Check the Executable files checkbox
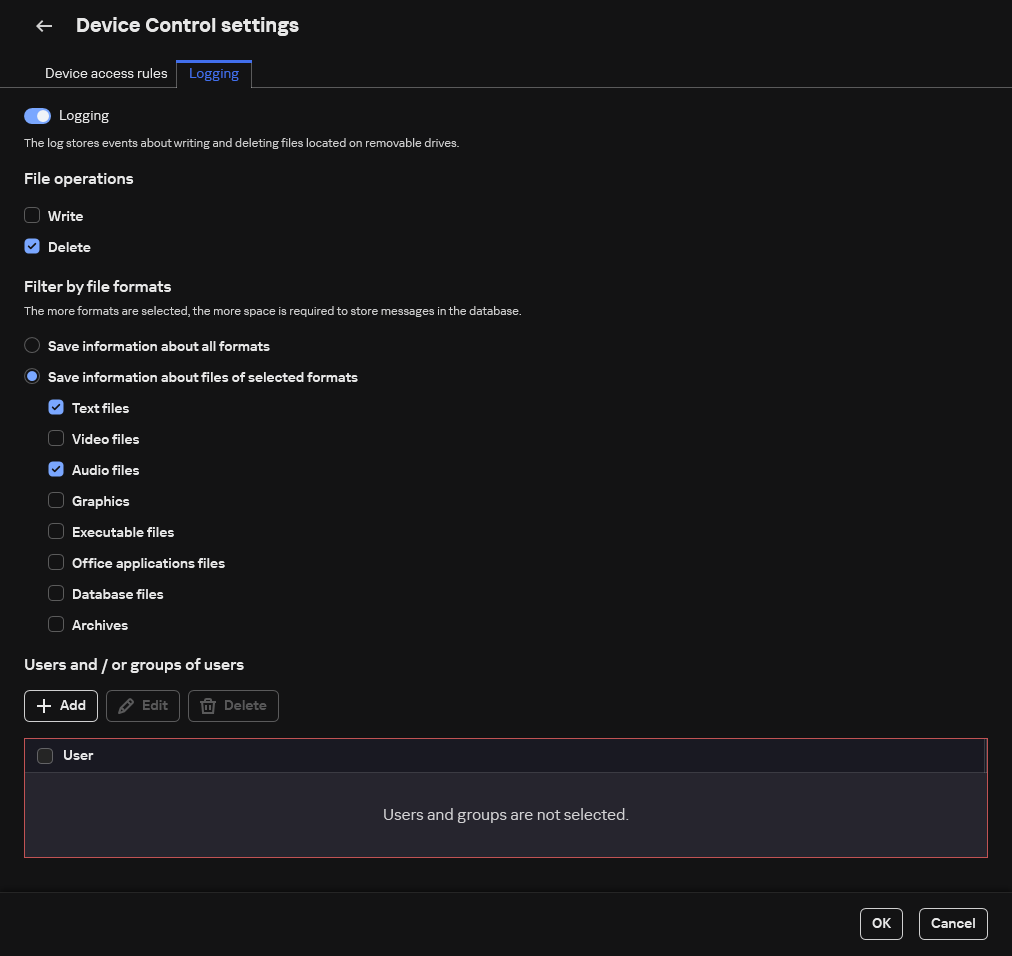The image size is (1012, 956). tap(56, 532)
